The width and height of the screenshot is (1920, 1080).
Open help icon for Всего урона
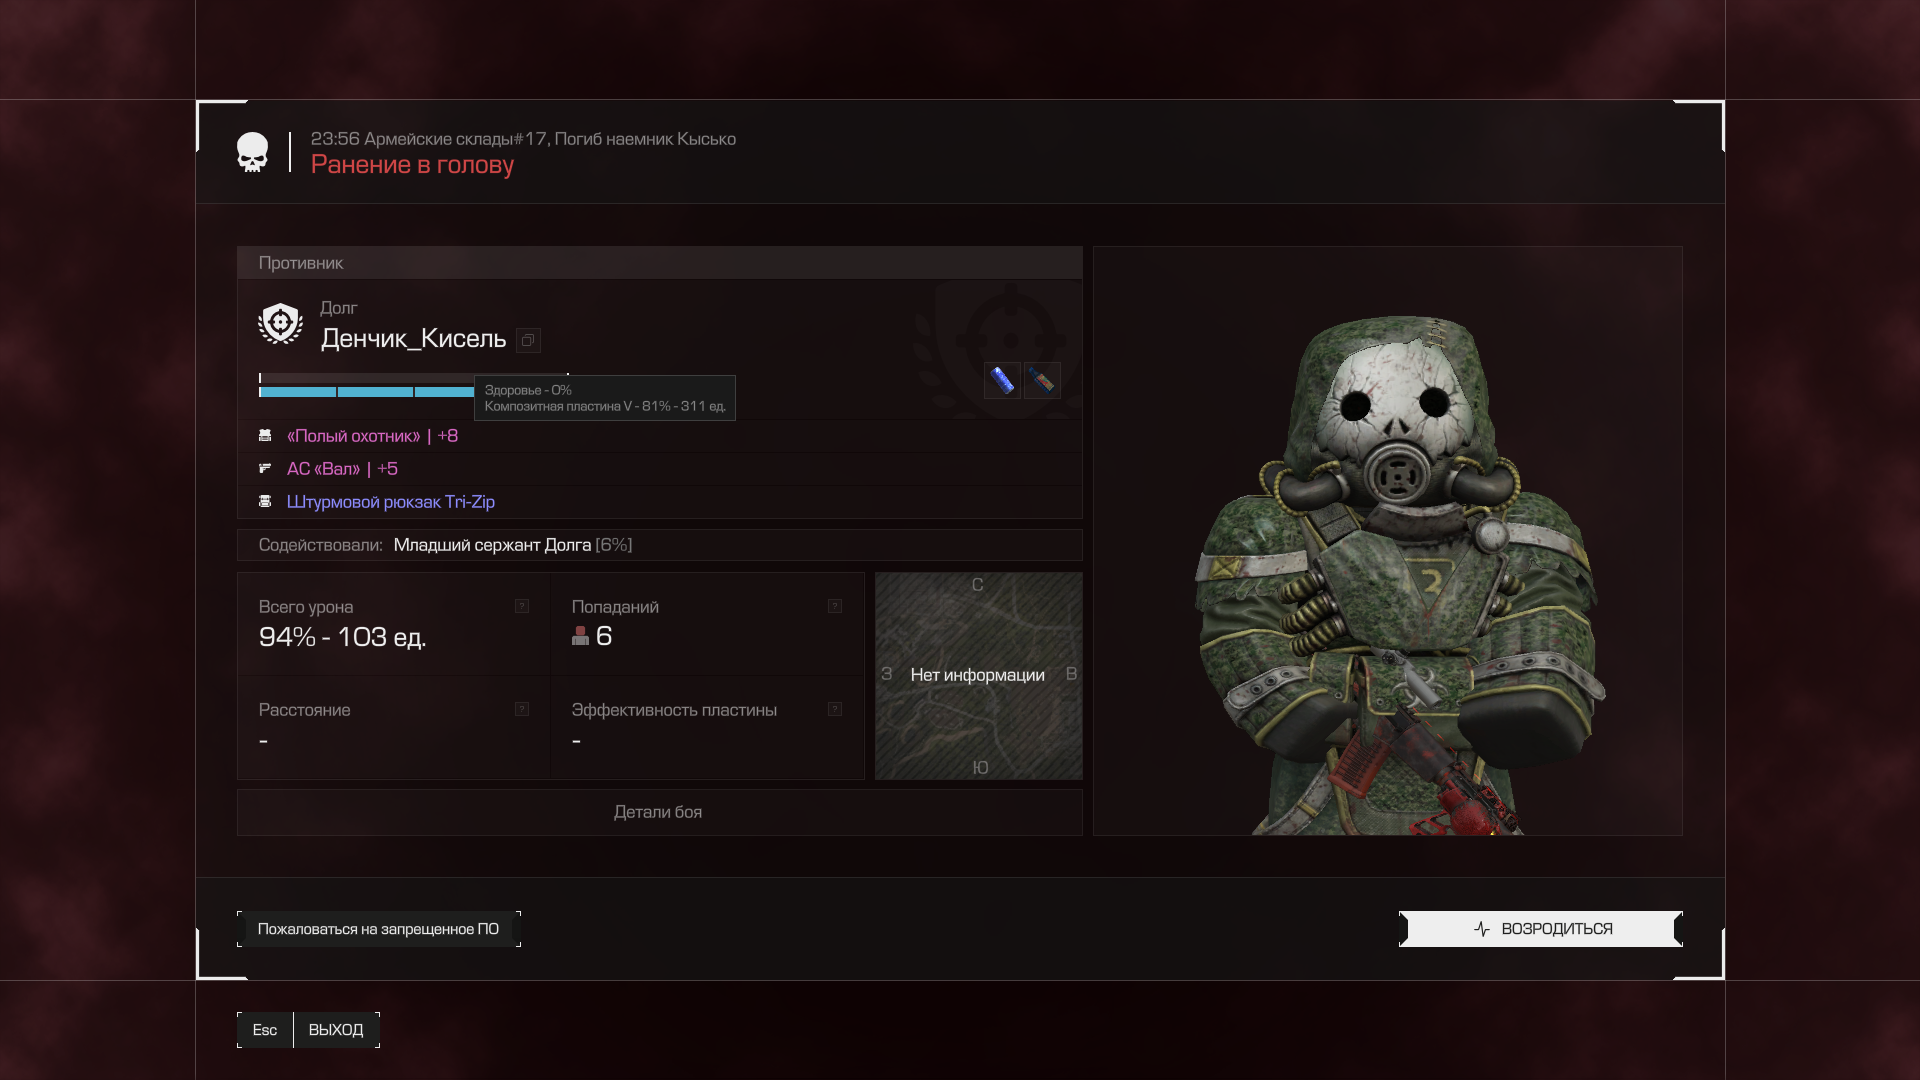click(x=522, y=606)
